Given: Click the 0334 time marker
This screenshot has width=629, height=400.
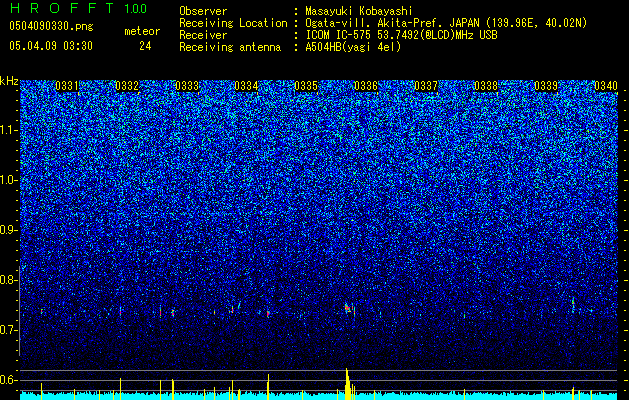Looking at the screenshot, I should coord(246,86).
